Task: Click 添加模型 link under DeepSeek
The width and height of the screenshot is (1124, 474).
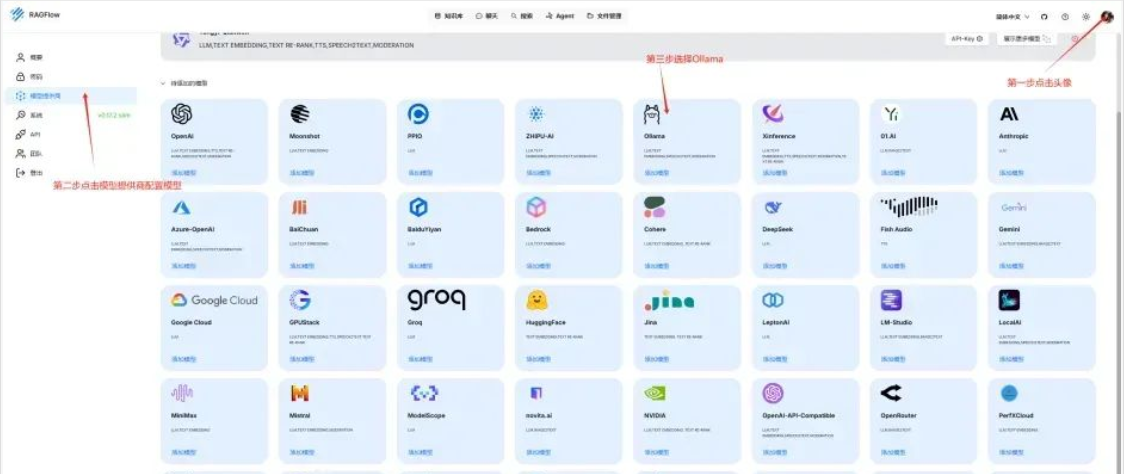Action: coord(773,265)
